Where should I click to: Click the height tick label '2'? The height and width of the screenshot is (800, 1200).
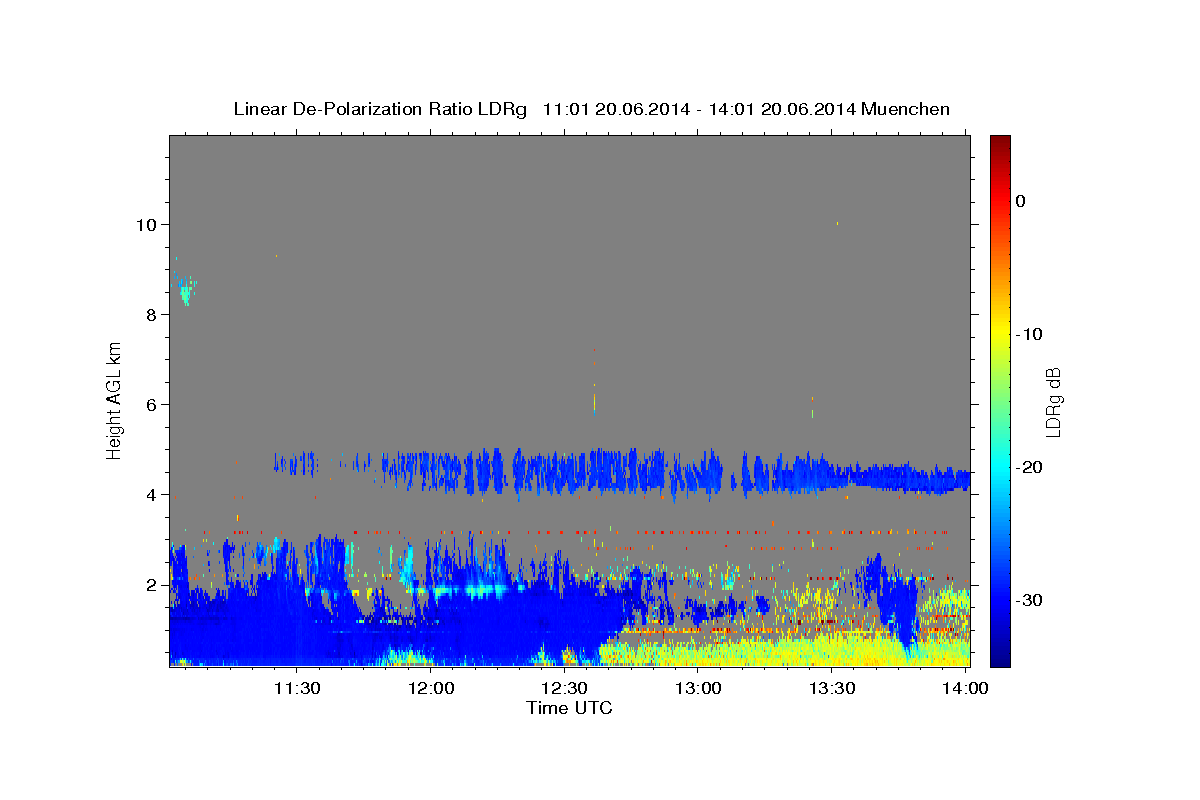(153, 584)
